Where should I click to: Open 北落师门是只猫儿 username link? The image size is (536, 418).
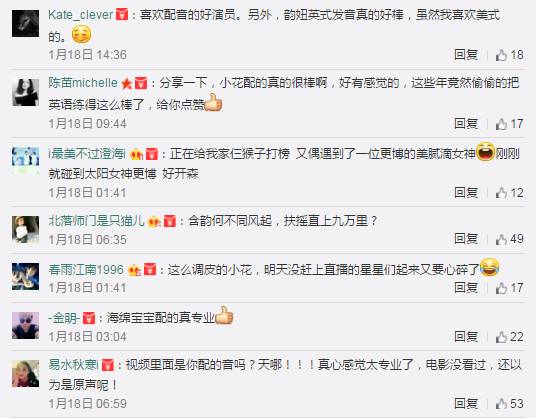[96, 221]
